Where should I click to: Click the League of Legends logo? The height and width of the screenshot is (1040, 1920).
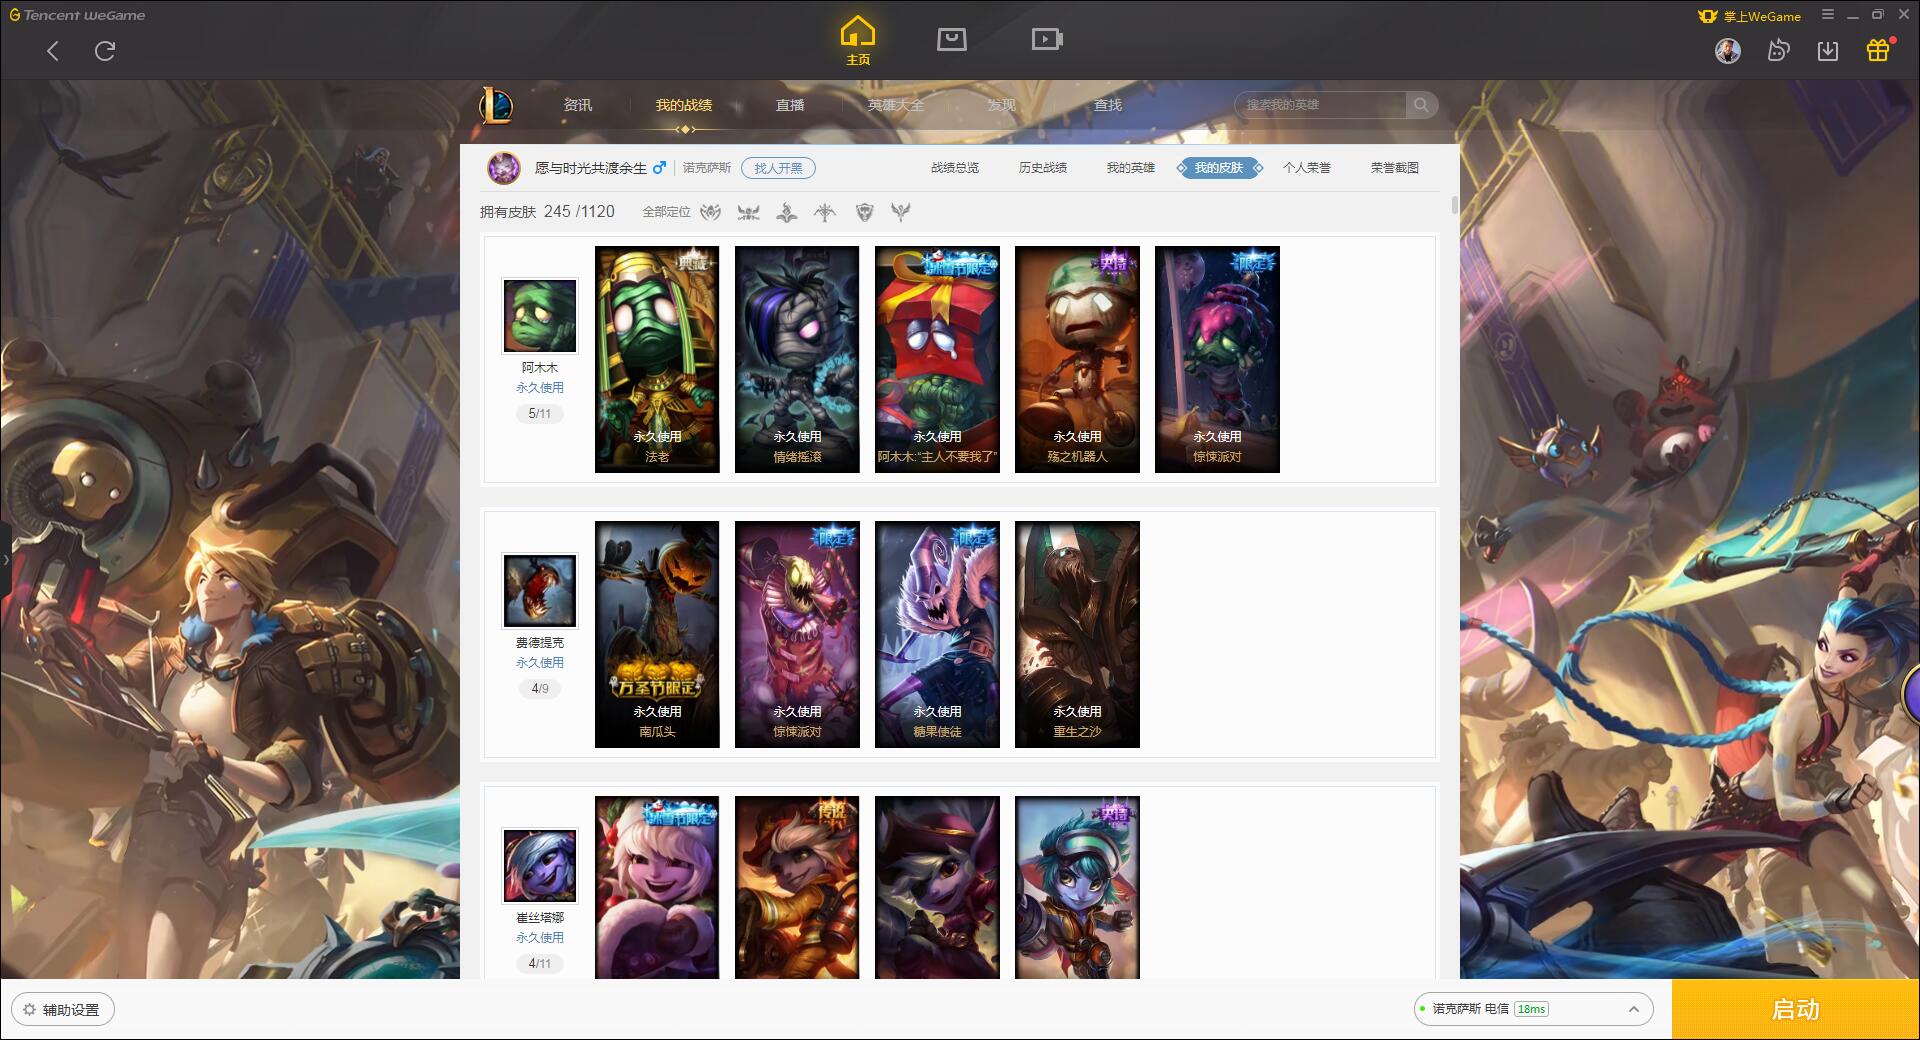click(496, 105)
